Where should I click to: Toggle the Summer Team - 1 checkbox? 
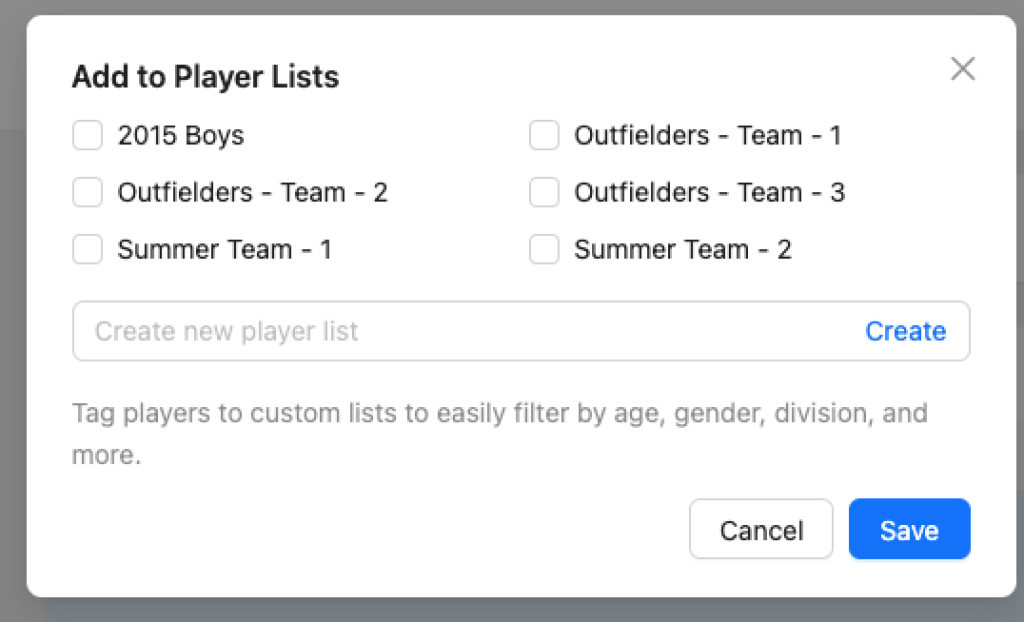tap(88, 249)
